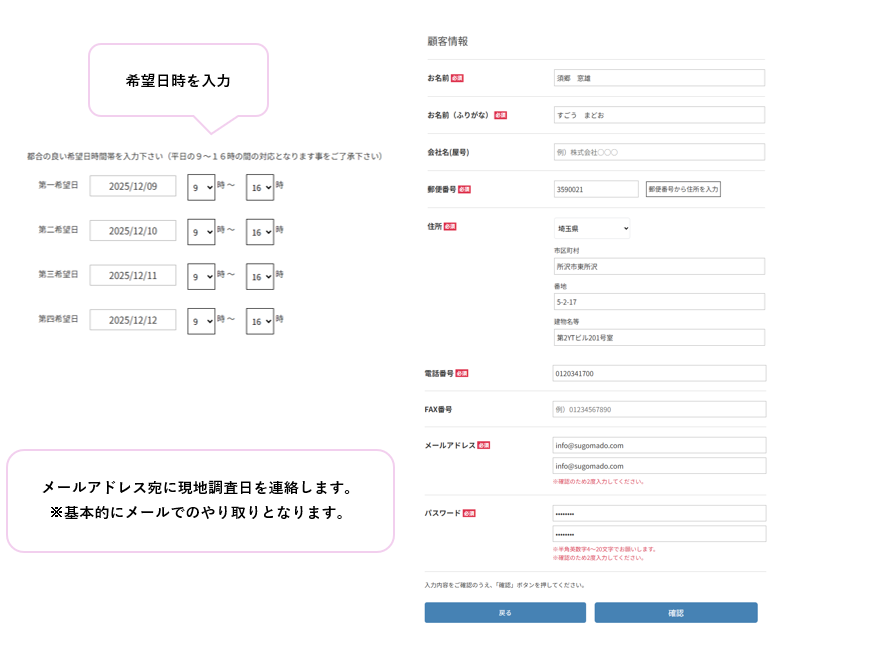Click the お名前 input field

click(x=659, y=78)
